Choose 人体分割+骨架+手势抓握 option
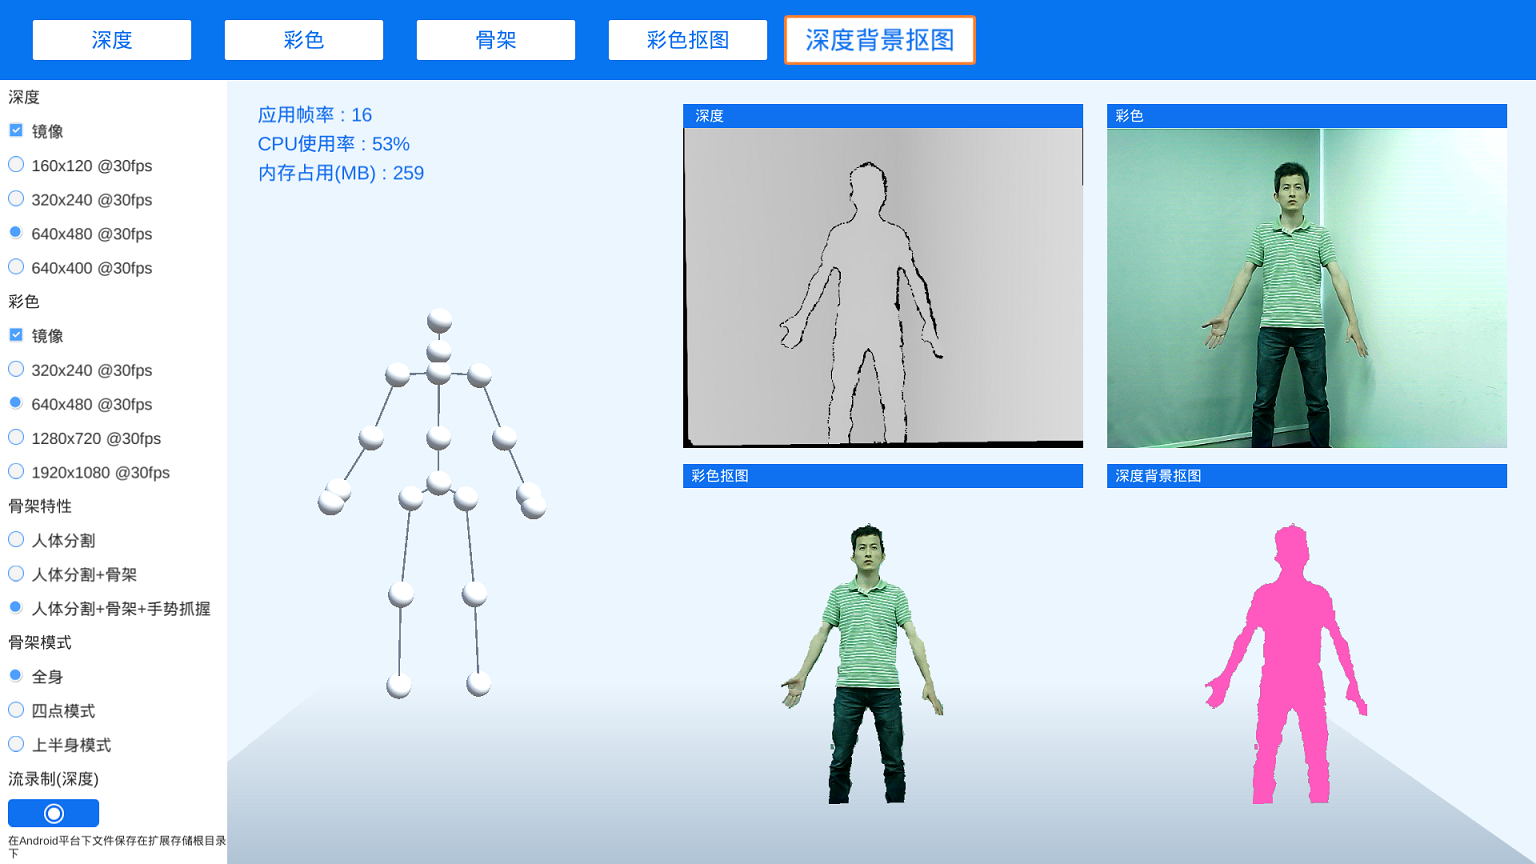 click(16, 607)
